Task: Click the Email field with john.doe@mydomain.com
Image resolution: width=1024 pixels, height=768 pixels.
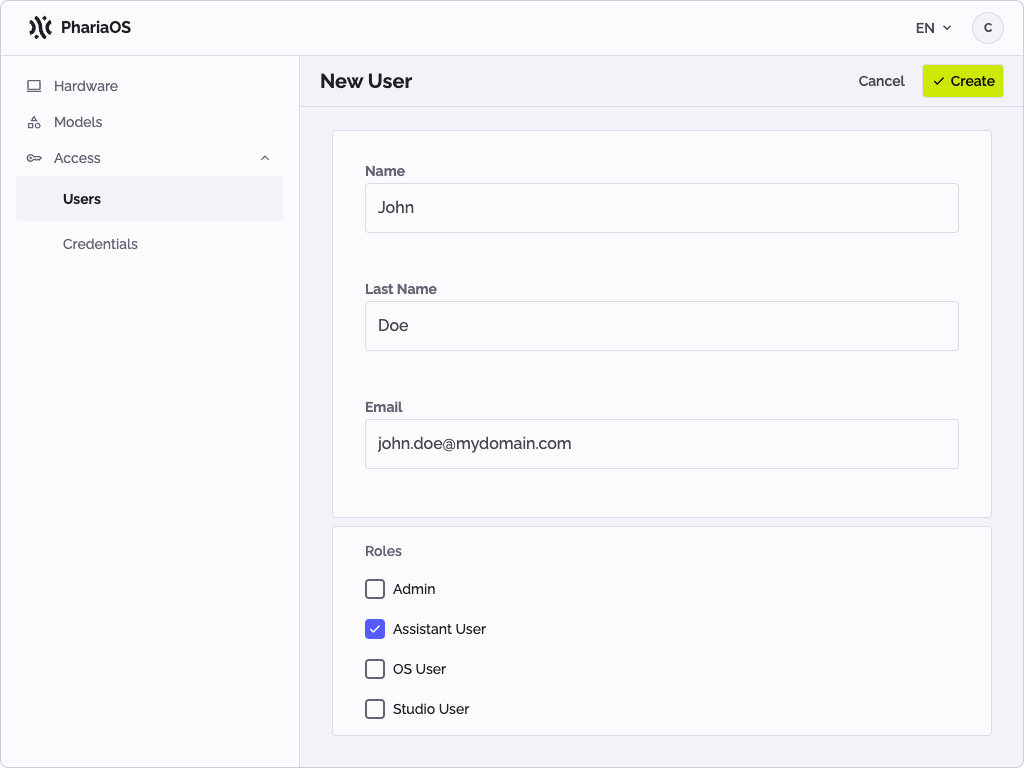Action: [661, 443]
